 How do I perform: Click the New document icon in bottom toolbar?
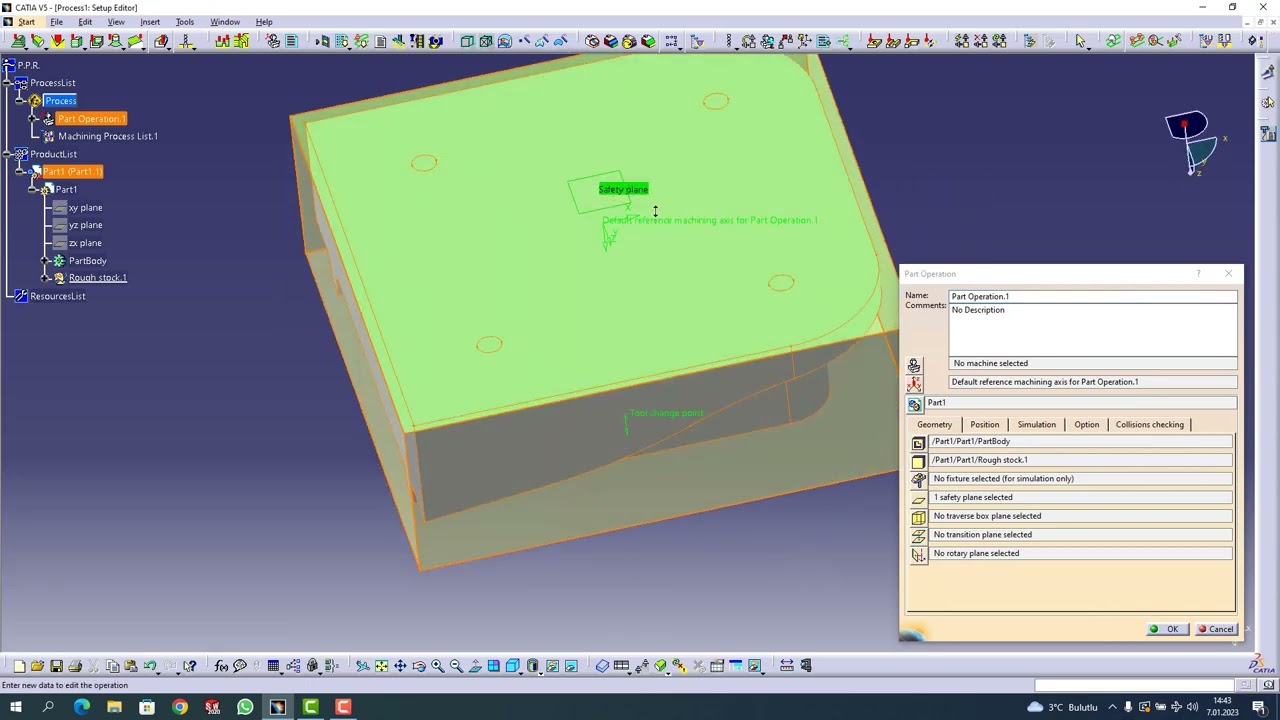19,666
